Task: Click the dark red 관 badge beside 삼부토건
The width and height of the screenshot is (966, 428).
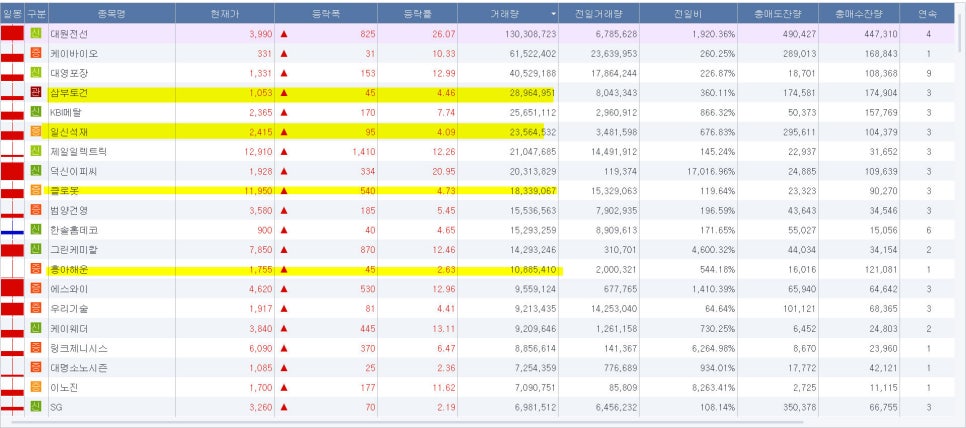Action: (x=36, y=92)
